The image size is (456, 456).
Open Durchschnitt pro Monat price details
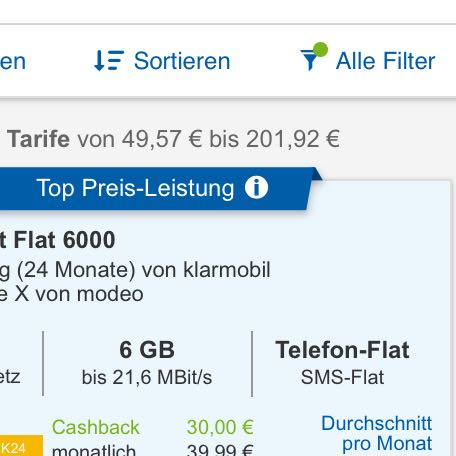click(x=377, y=433)
